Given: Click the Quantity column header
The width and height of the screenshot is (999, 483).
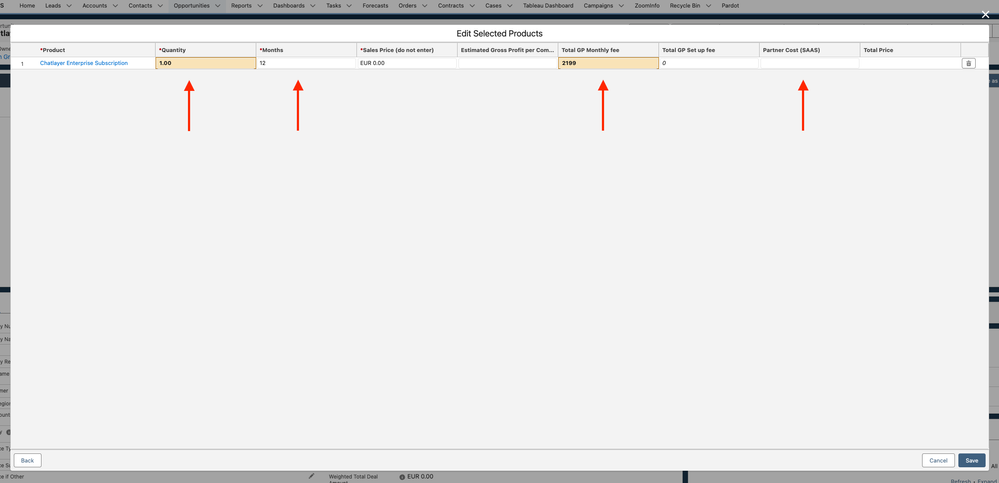Looking at the screenshot, I should click(x=206, y=50).
